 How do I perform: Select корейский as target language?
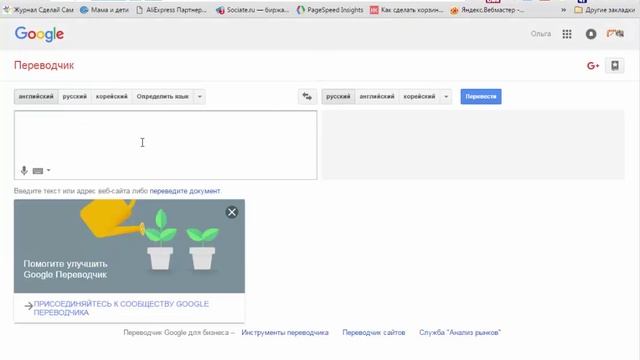pos(420,97)
